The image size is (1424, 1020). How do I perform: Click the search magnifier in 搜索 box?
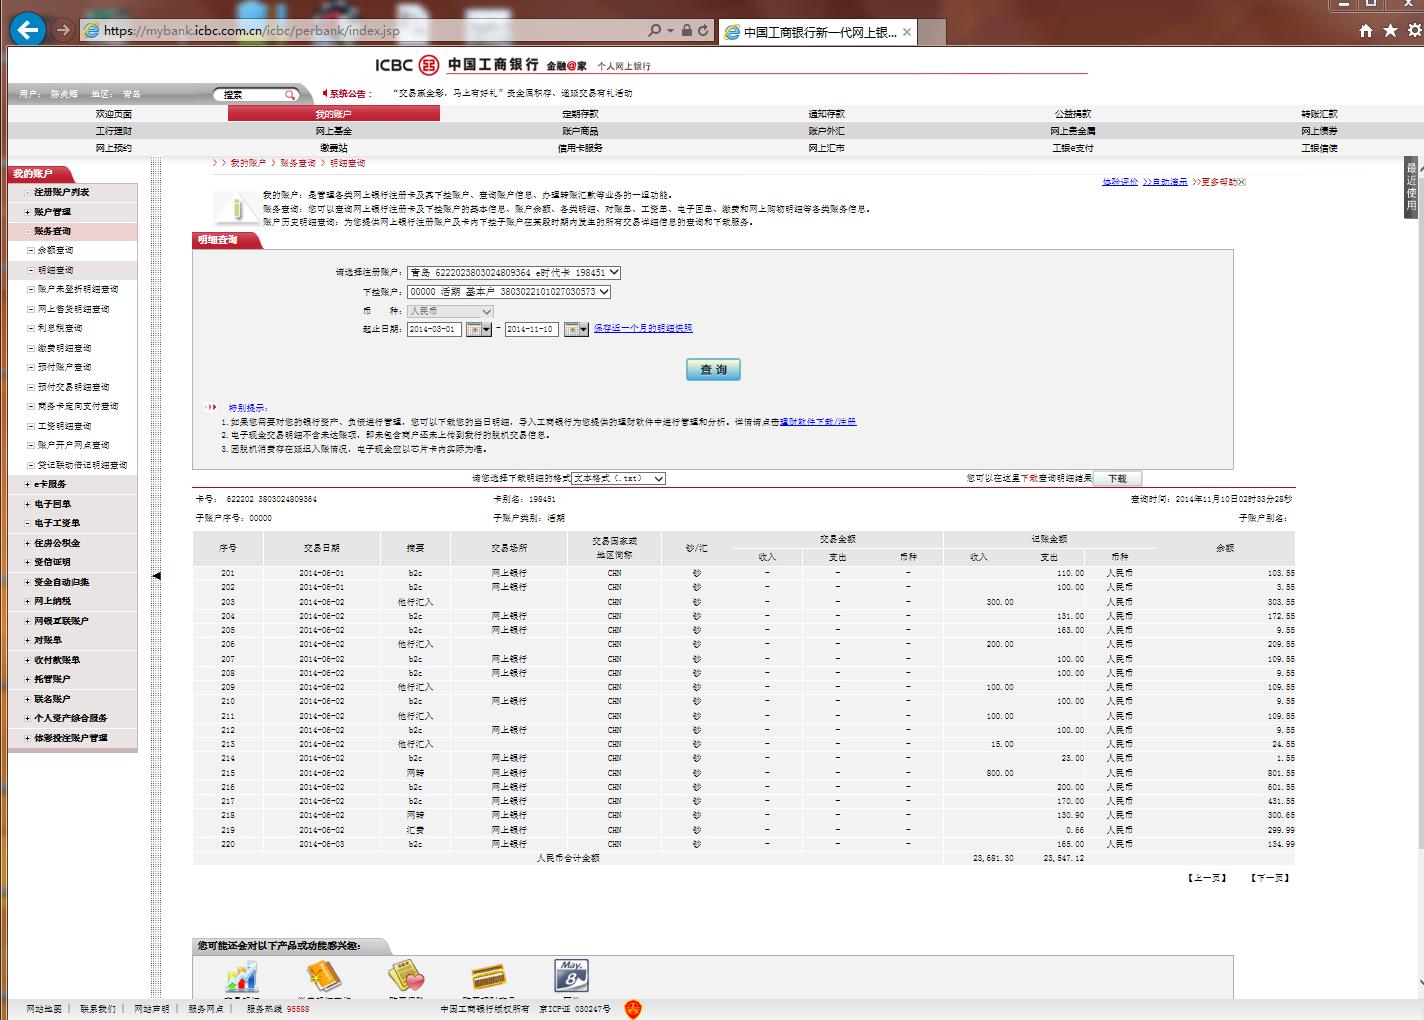[290, 95]
